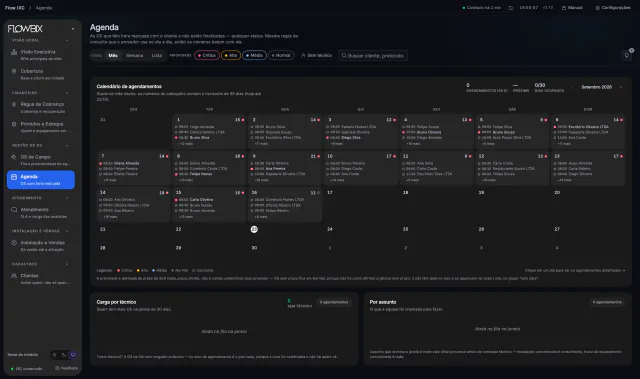Image resolution: width=640 pixels, height=379 pixels.
Task: Toggle the Crítica priority filter
Action: [x=207, y=55]
